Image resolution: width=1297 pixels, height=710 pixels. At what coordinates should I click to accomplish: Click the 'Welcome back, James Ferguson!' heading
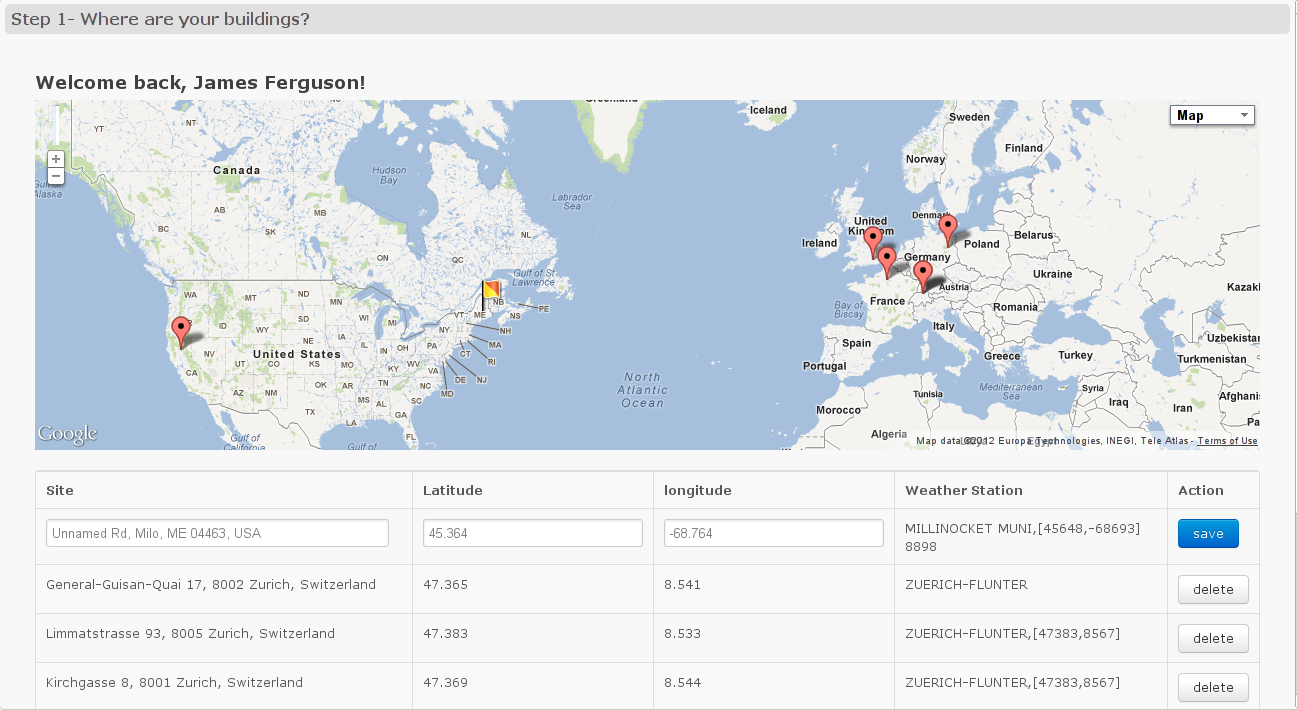[x=200, y=82]
